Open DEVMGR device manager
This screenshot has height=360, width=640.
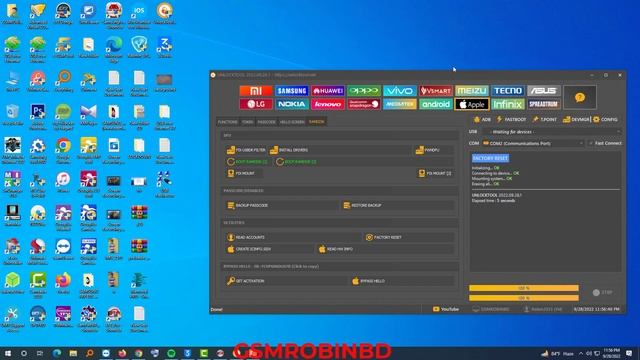[576, 120]
